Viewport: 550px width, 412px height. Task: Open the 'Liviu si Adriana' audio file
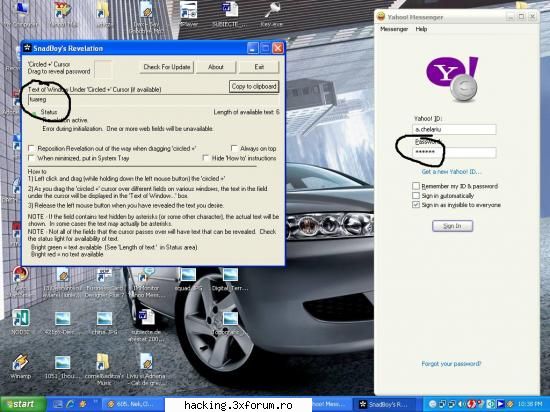coord(146,370)
